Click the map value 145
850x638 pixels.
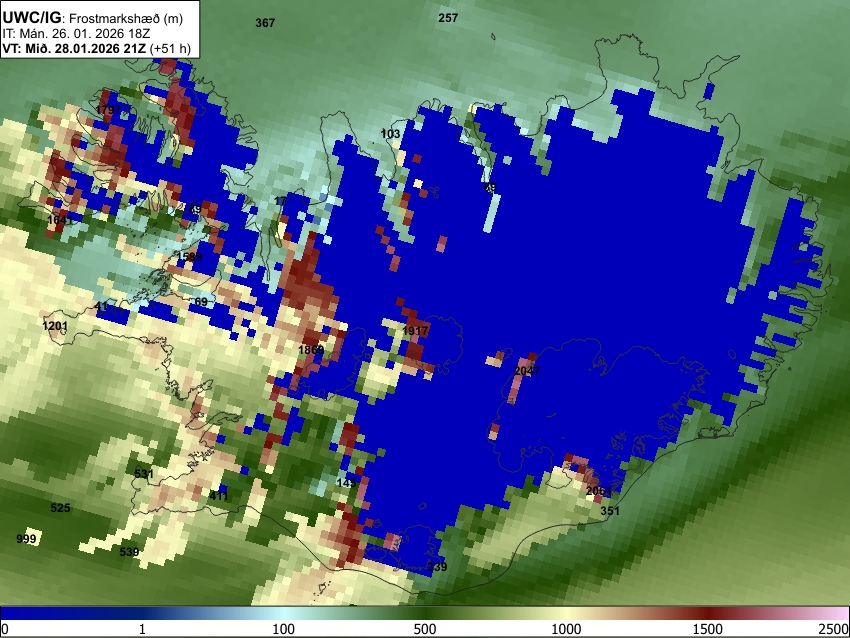point(346,482)
